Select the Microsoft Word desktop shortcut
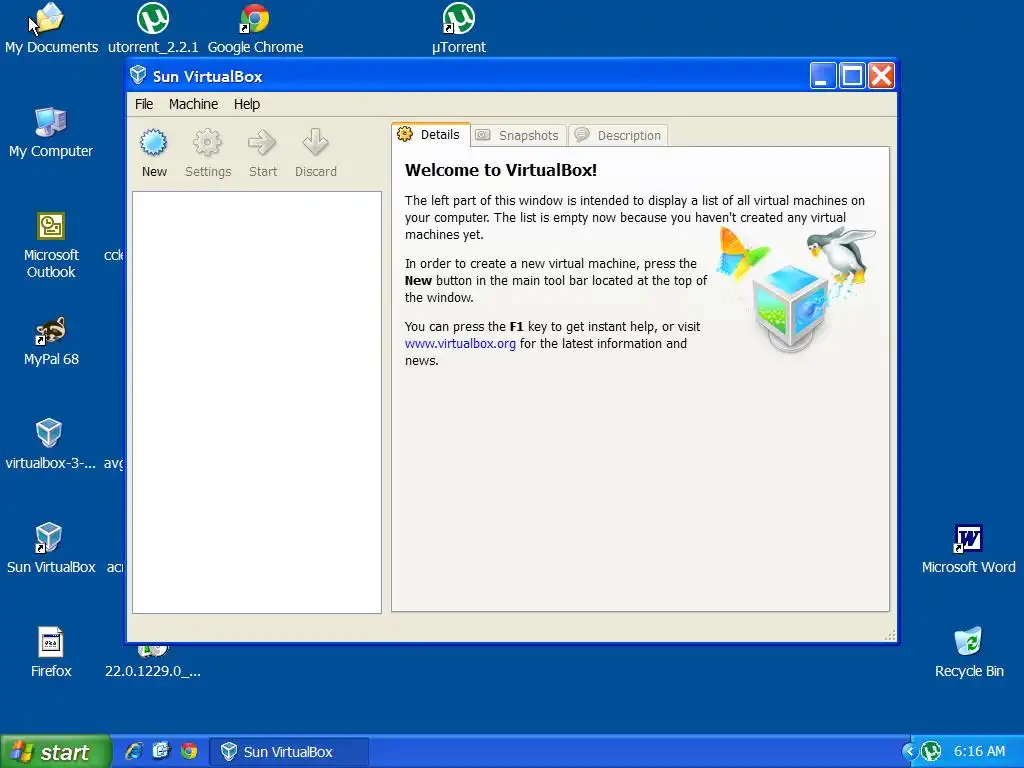 point(968,549)
